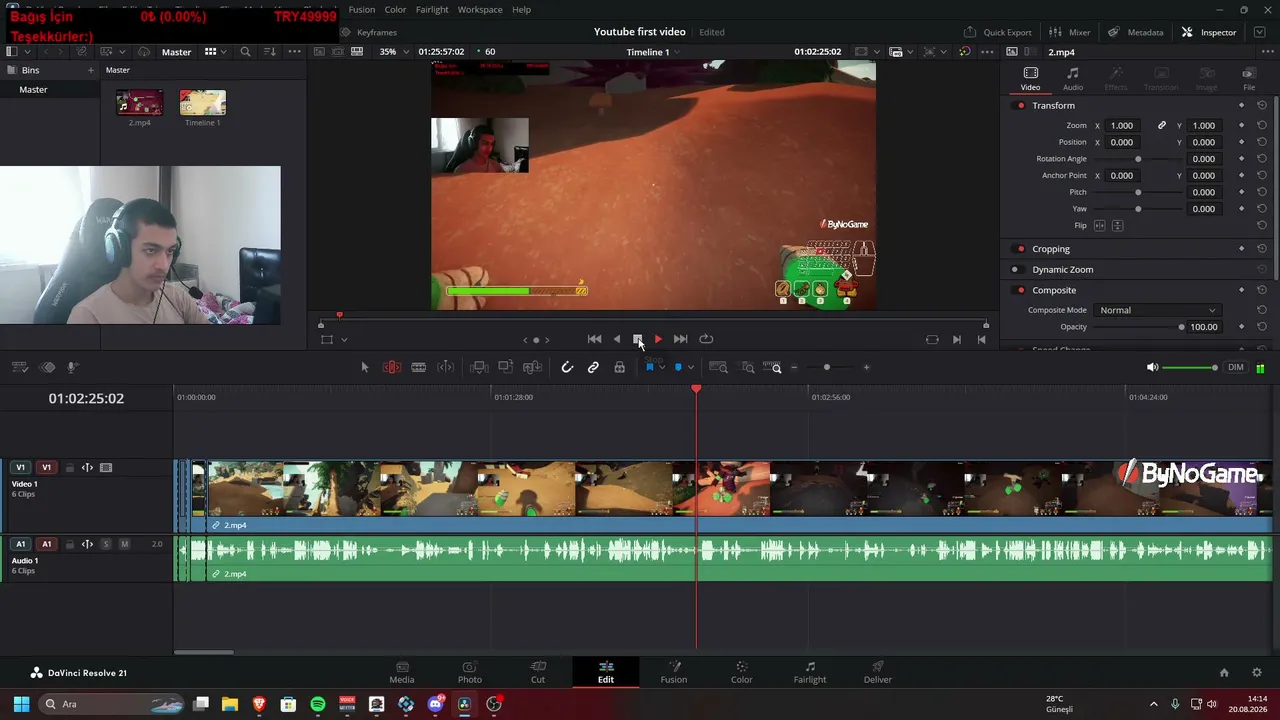1280x720 pixels.
Task: Click the Opacity 100.00 value field
Action: click(1204, 327)
